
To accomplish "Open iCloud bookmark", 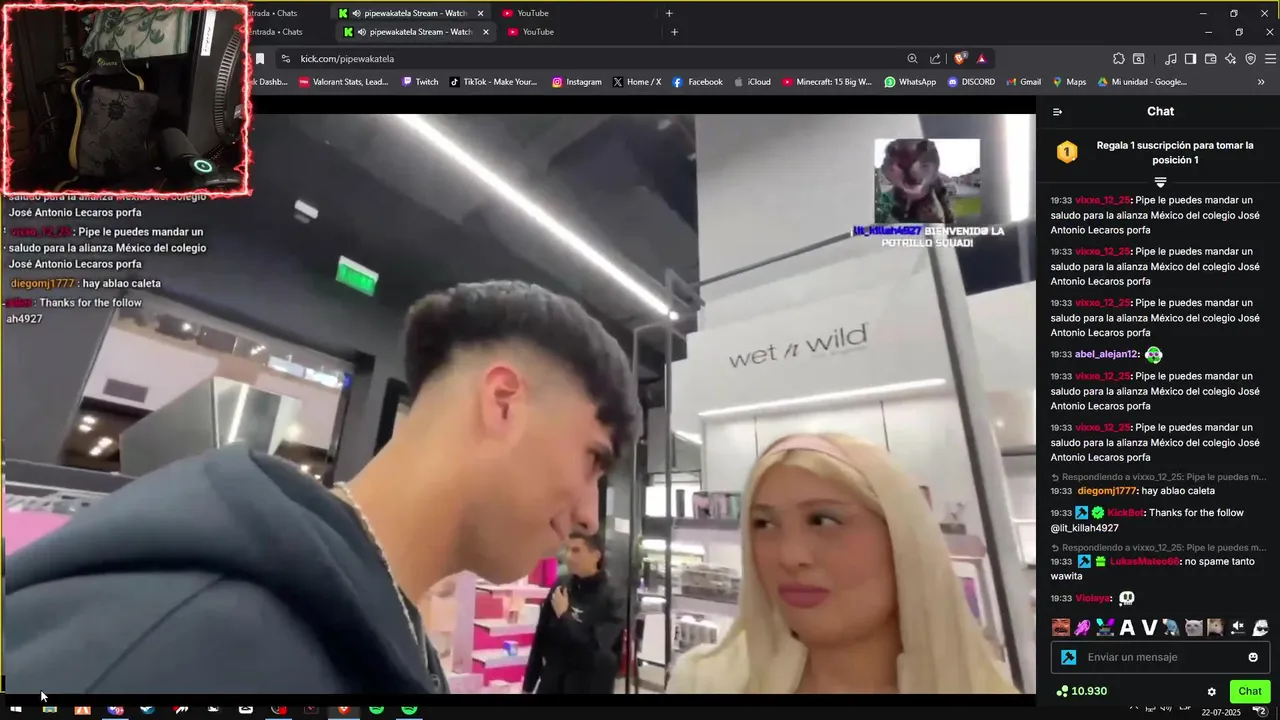I will click(752, 82).
